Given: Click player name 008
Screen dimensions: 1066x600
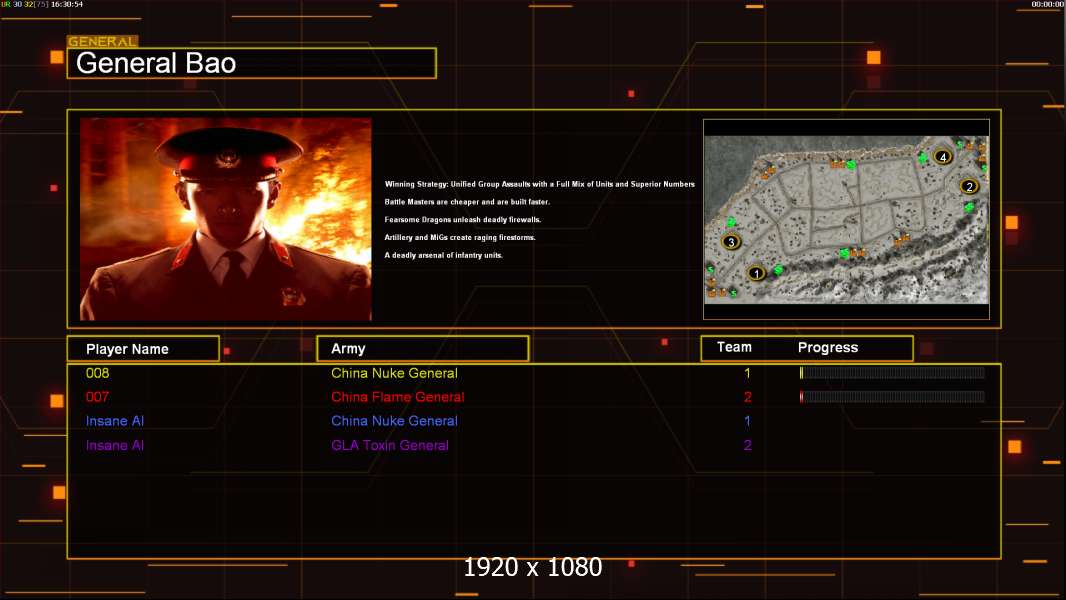Looking at the screenshot, I should (97, 373).
